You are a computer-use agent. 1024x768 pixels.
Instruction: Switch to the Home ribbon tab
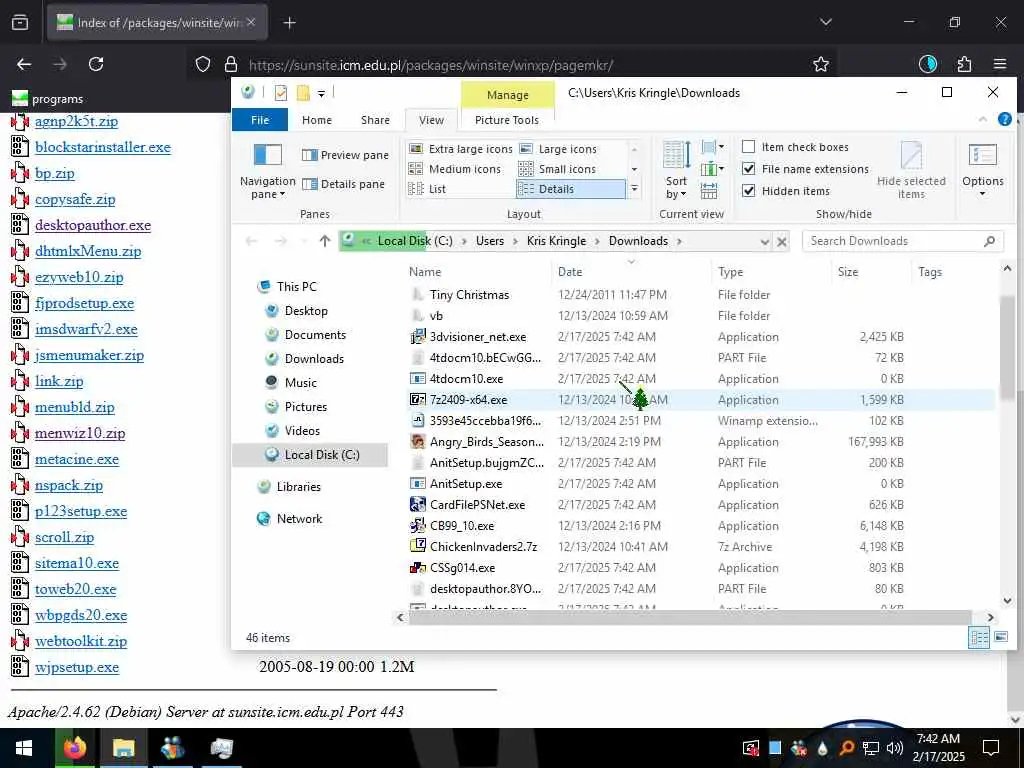(317, 120)
